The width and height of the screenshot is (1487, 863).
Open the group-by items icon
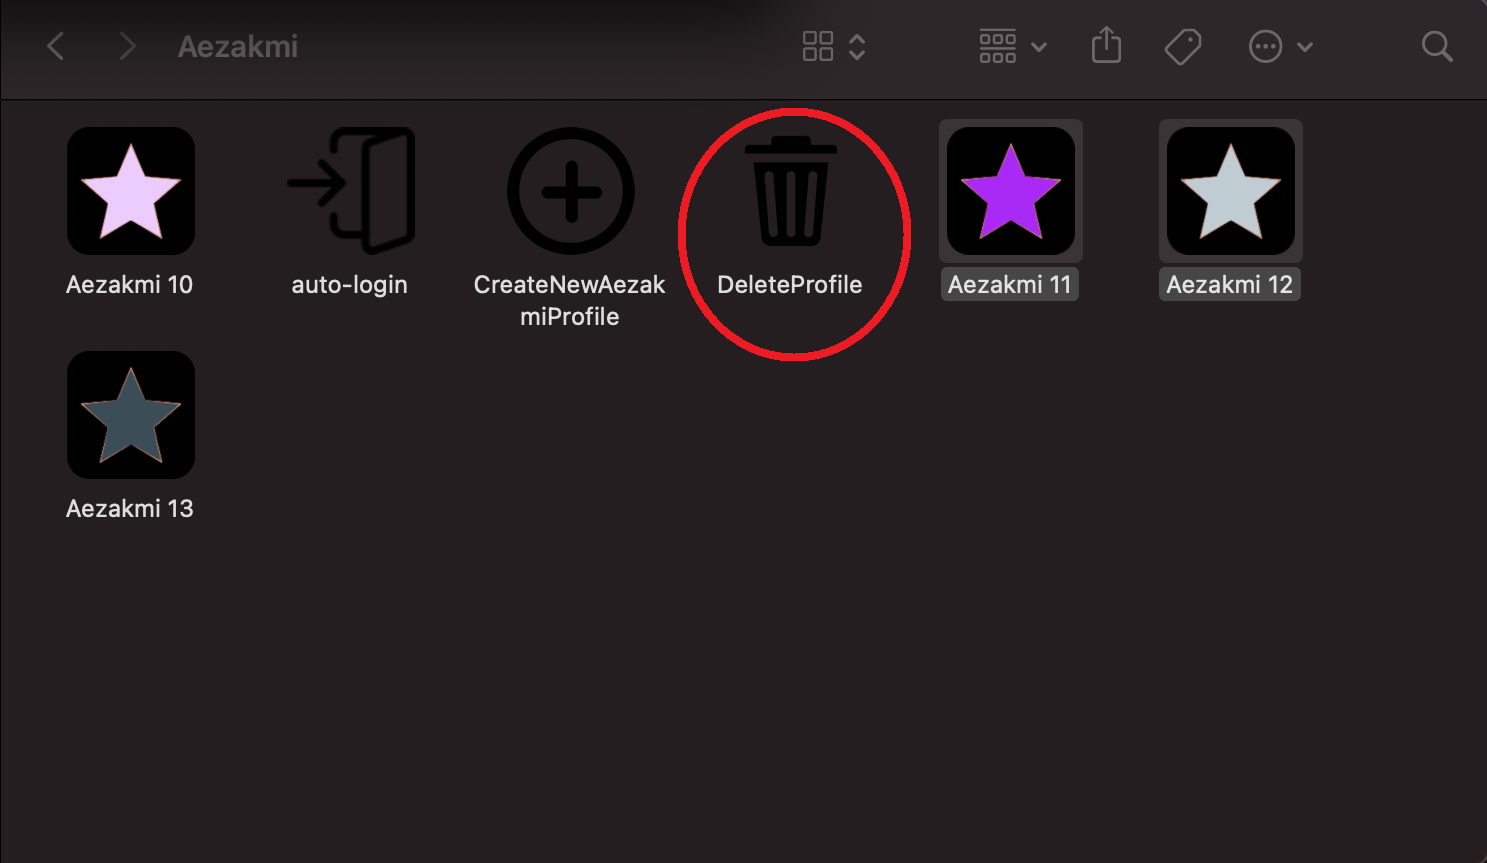(998, 46)
